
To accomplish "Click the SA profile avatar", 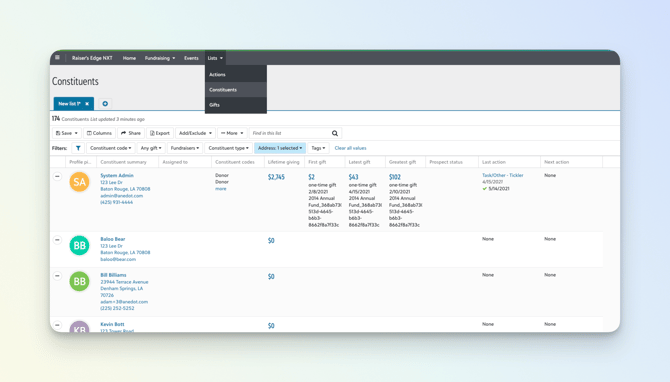I will 79,182.
